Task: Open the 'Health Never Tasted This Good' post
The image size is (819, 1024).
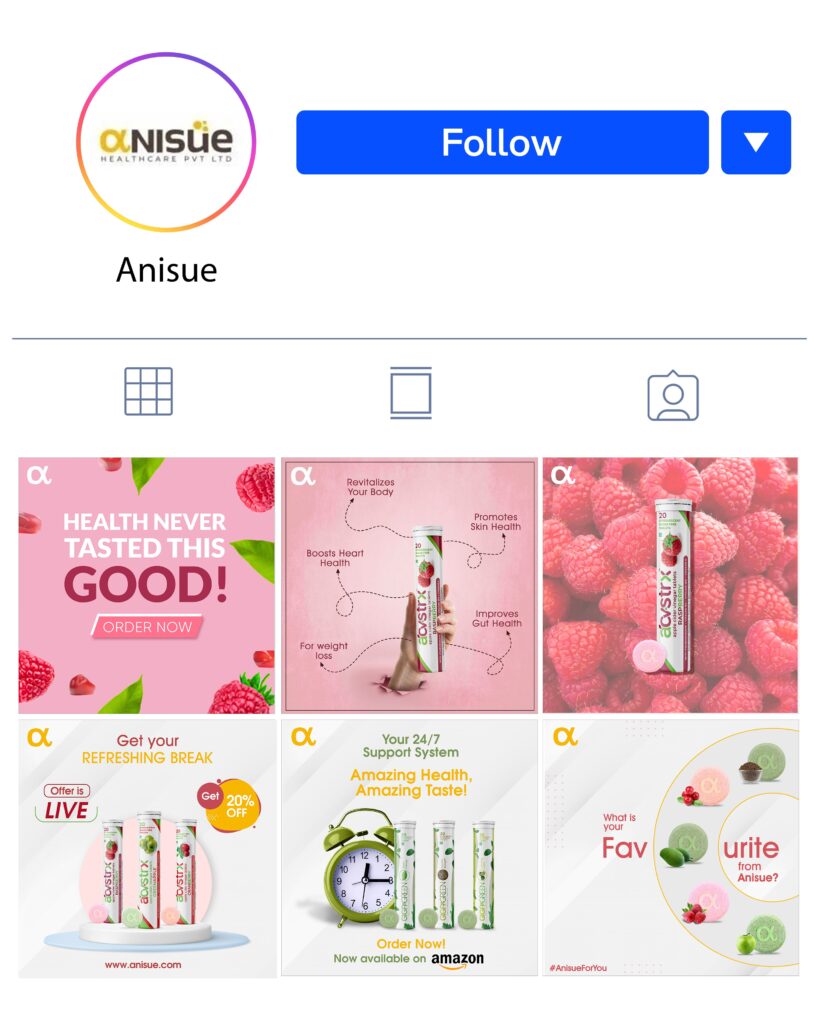Action: pos(146,585)
